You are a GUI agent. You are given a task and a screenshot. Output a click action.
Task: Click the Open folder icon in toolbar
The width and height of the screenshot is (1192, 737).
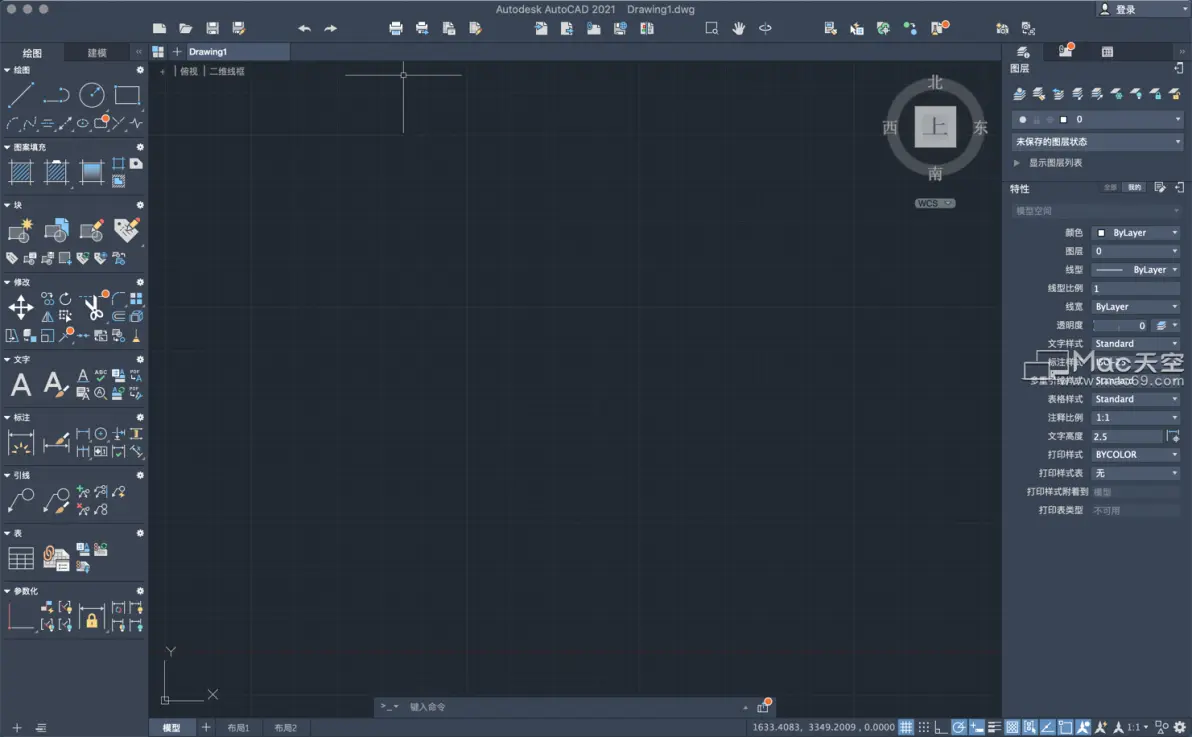coord(185,28)
